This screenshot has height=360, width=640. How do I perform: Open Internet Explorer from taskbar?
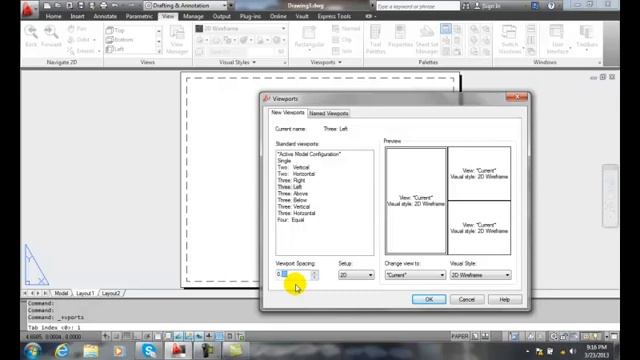(x=62, y=351)
